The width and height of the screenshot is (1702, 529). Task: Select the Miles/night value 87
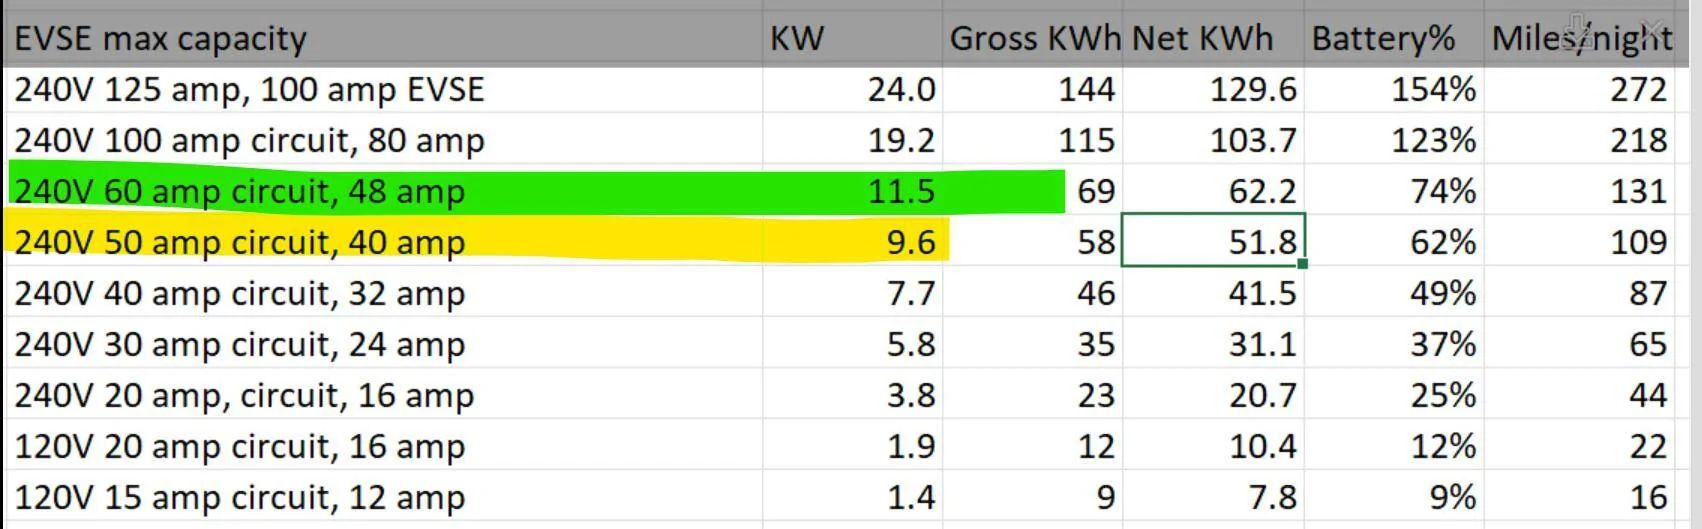pyautogui.click(x=1649, y=294)
